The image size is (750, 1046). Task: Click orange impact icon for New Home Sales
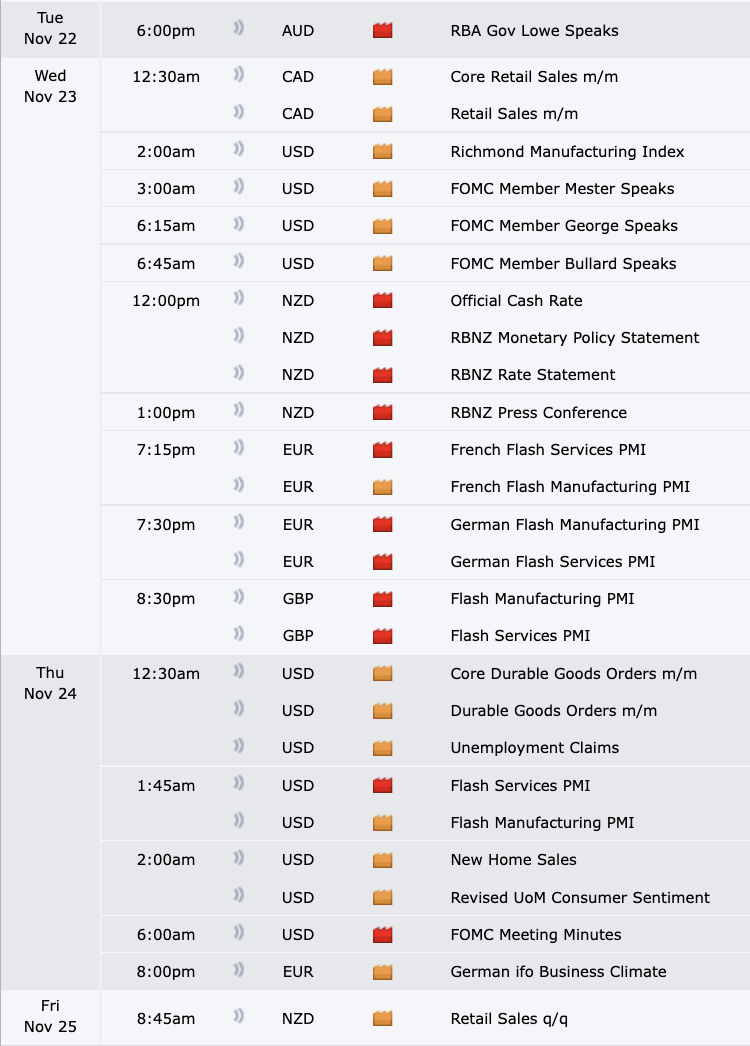pyautogui.click(x=382, y=860)
